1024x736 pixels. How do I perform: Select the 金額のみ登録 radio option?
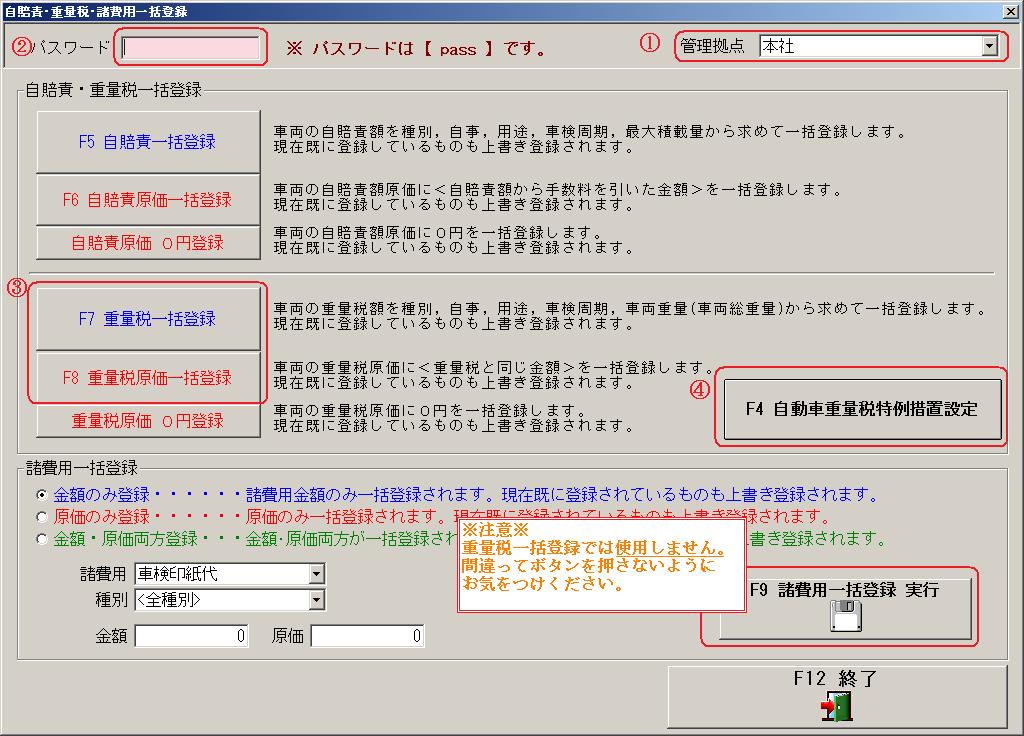point(42,495)
